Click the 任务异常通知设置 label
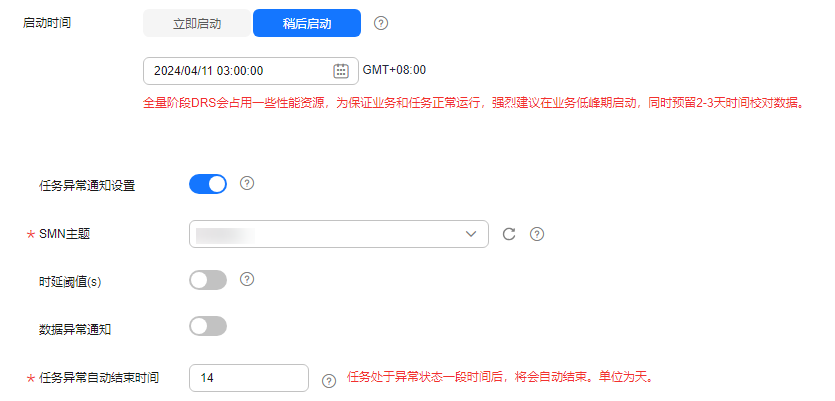 coord(87,186)
